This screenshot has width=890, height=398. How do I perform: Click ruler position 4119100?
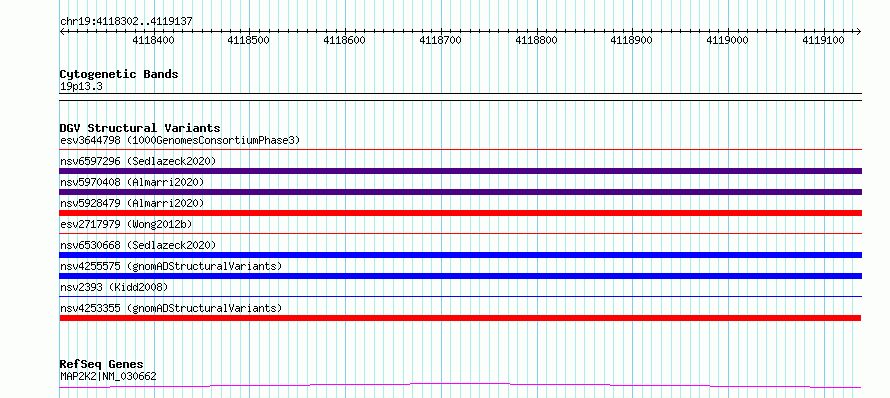824,40
